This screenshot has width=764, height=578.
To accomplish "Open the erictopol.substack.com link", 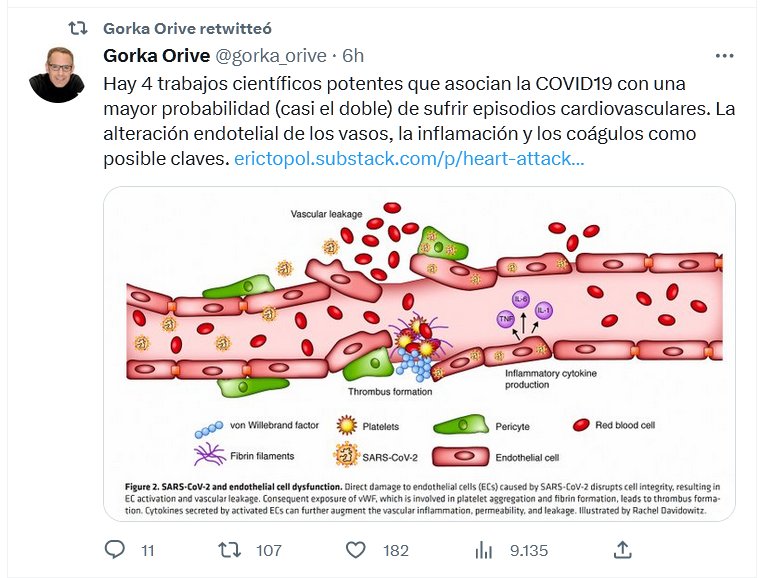I will tap(409, 158).
